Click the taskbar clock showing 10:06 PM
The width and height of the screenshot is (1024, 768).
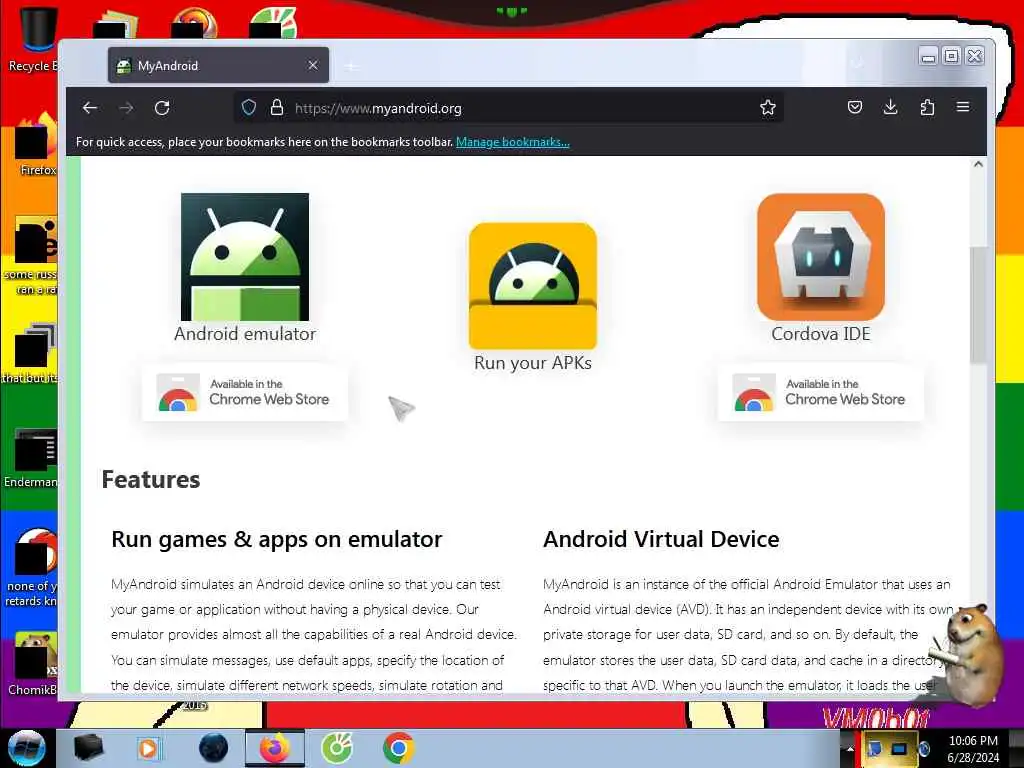[x=973, y=748]
